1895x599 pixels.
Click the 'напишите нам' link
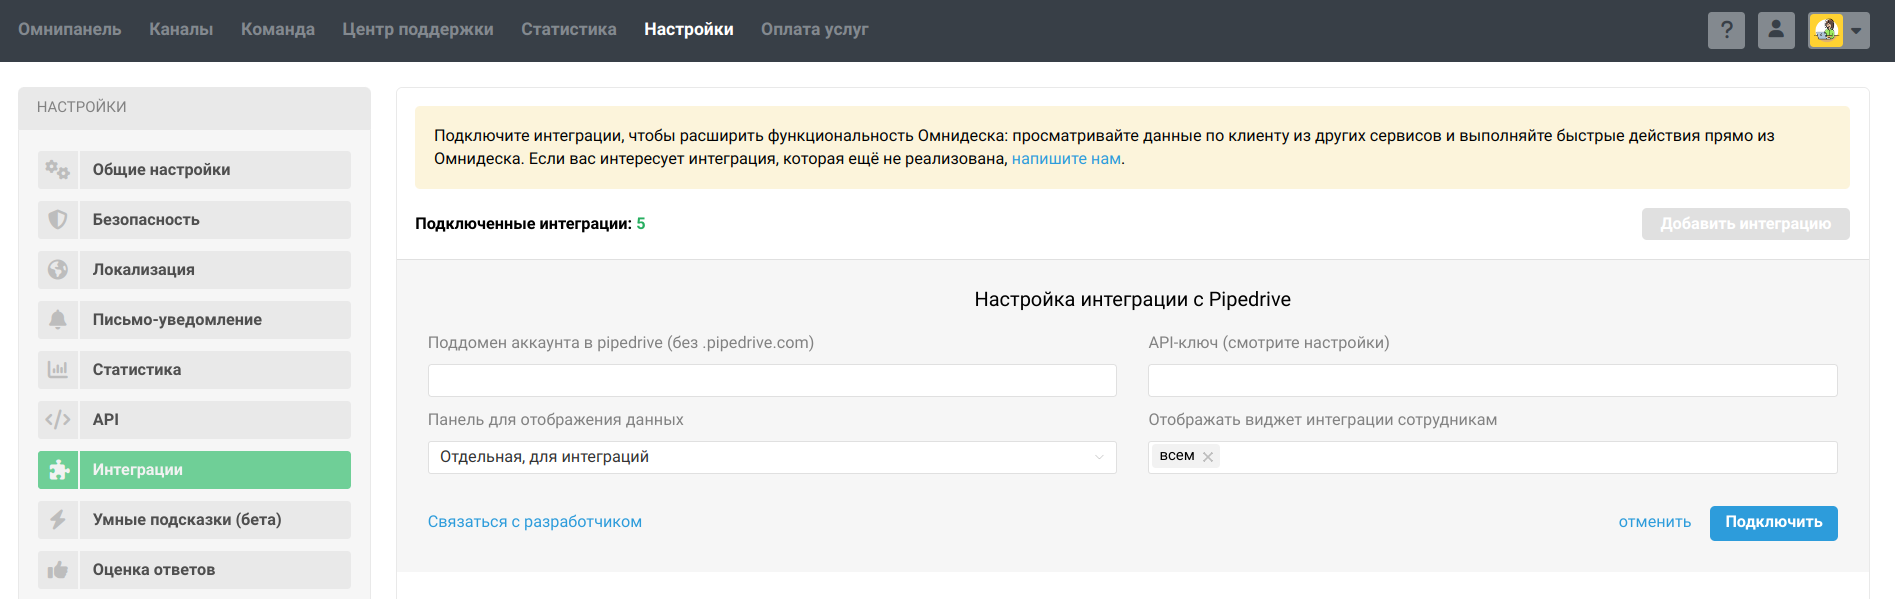(x=1066, y=159)
